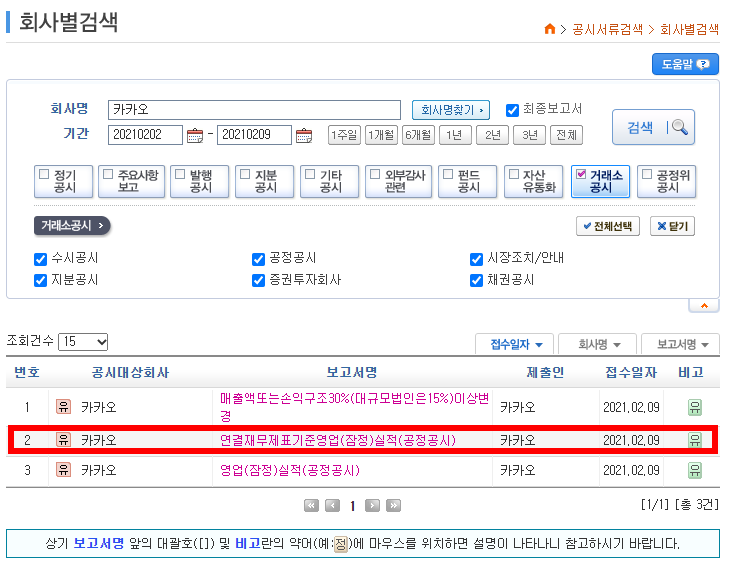Uncheck 공정공시 checkbox
Image resolution: width=730 pixels, height=571 pixels.
click(x=258, y=259)
